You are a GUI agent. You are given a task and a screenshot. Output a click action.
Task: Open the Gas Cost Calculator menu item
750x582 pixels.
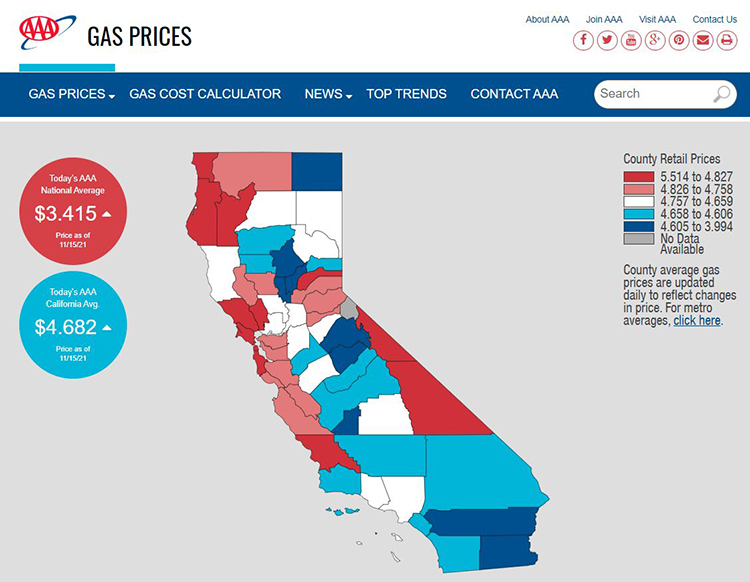[205, 94]
